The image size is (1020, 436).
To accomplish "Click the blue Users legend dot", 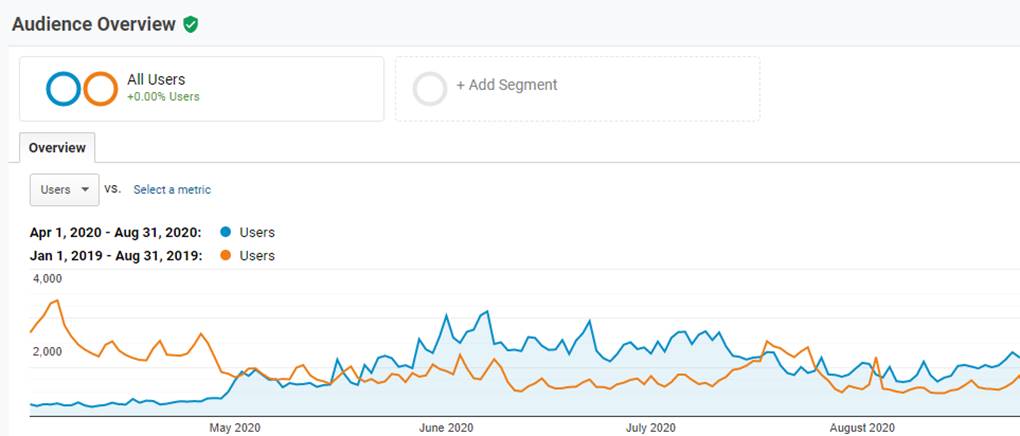I will click(x=223, y=233).
